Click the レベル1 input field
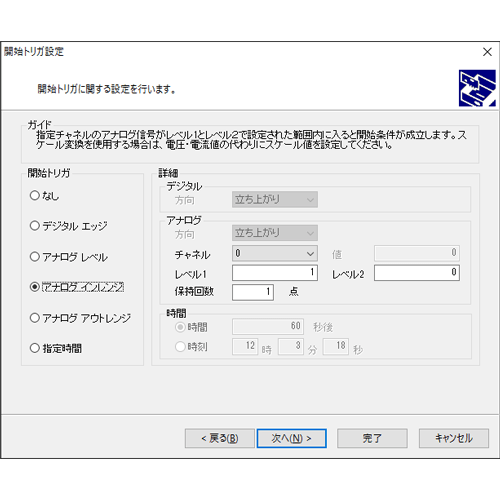This screenshot has width=500, height=500. [x=275, y=273]
